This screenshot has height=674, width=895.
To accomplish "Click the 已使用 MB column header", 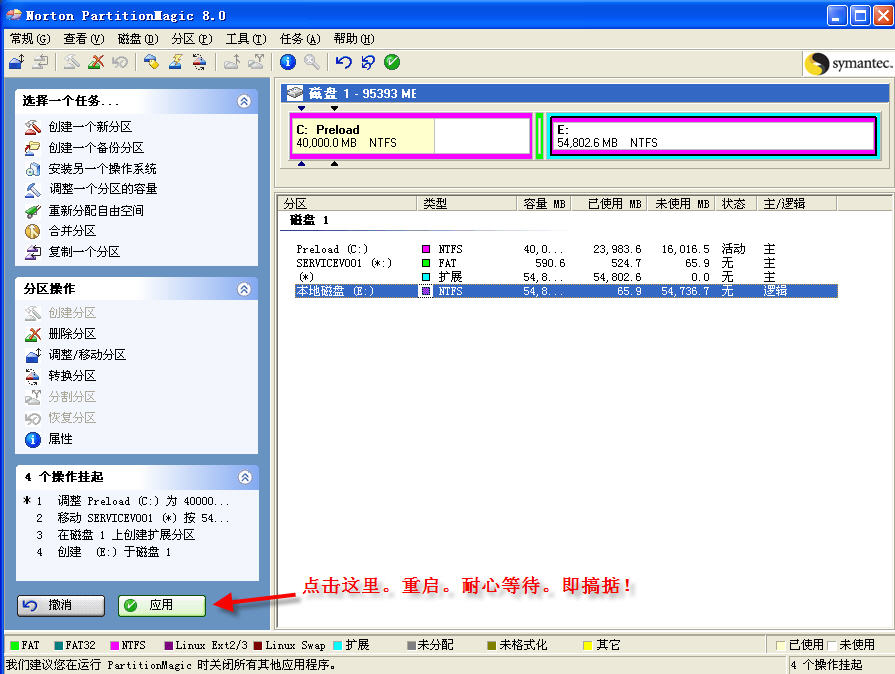I will point(609,204).
